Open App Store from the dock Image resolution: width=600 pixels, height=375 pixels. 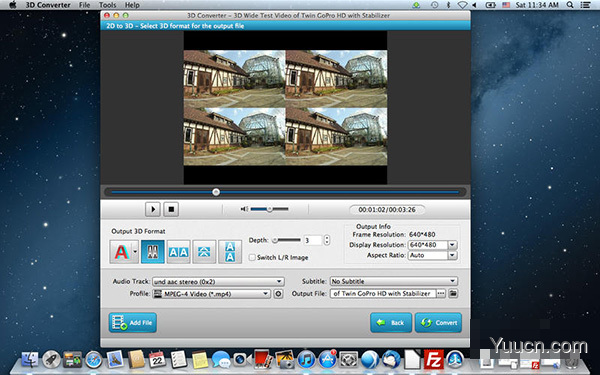(328, 360)
